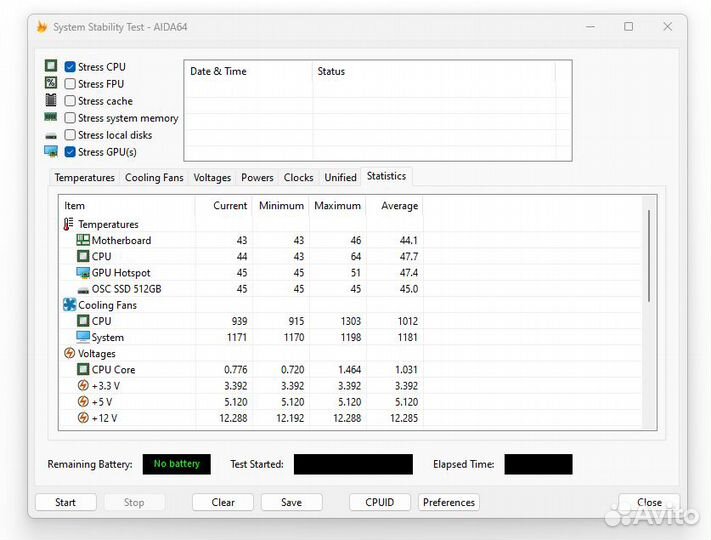Viewport: 711px width, 540px height.
Task: Uncheck the Stress GPU(s) option
Action: coord(70,152)
